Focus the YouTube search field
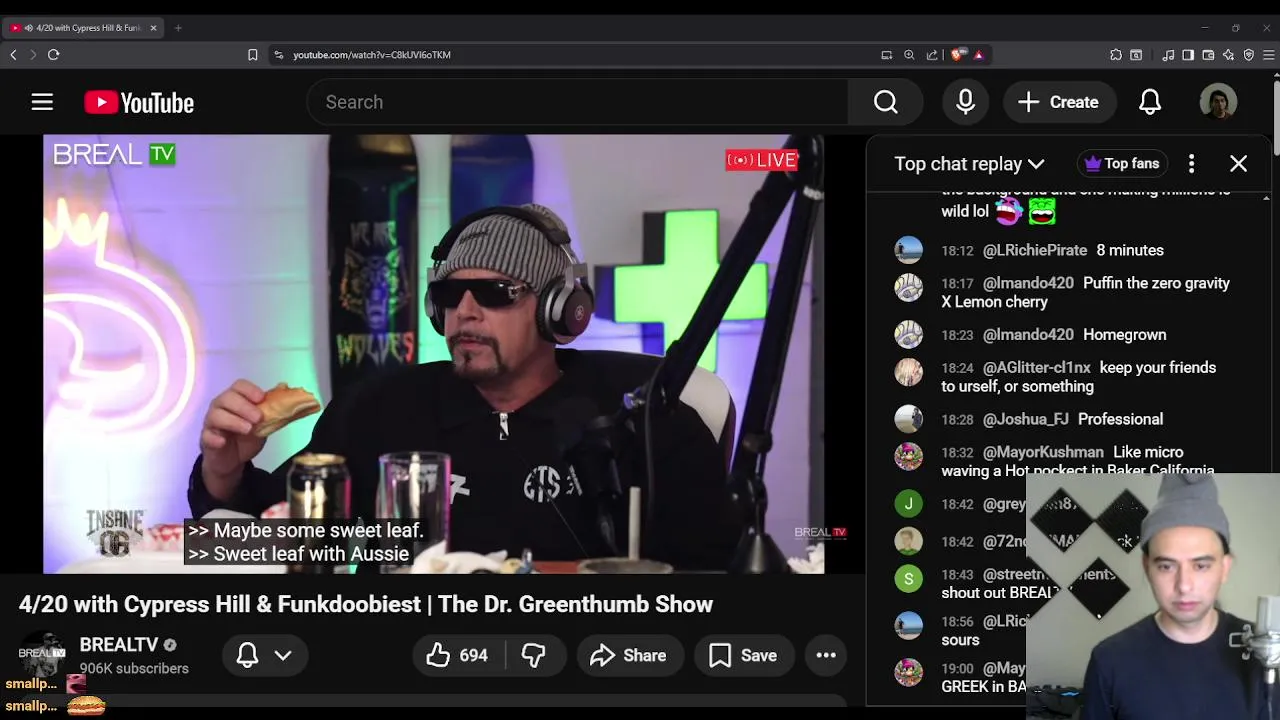The height and width of the screenshot is (720, 1280). (578, 102)
